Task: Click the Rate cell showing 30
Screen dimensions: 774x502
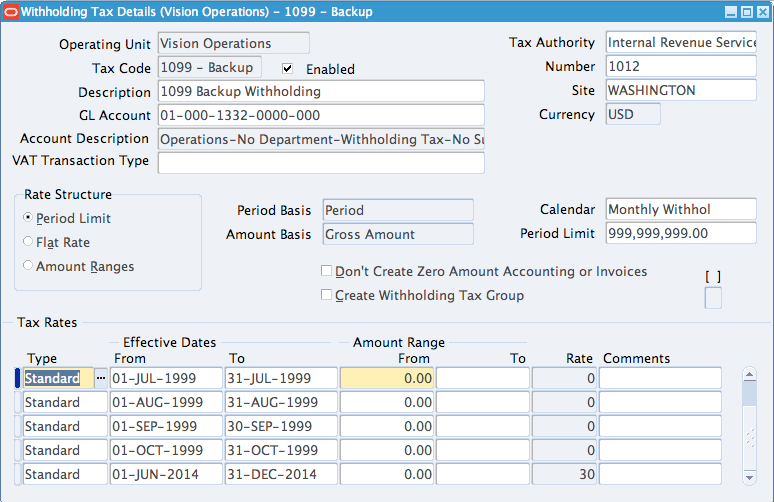Action: pos(564,474)
